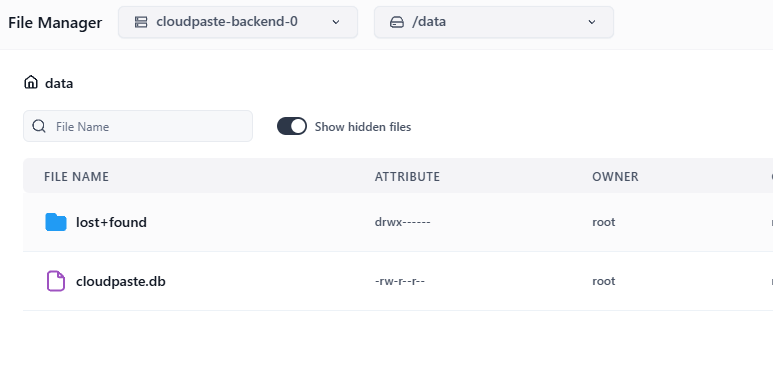The image size is (773, 388).
Task: Click the ATTRIBUTE column header
Action: click(407, 176)
